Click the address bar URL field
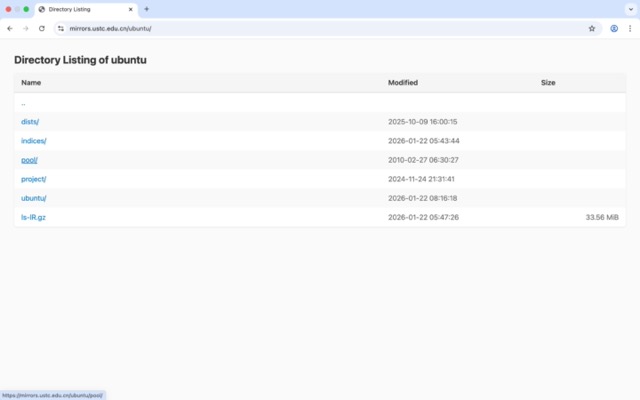This screenshot has width=640, height=400. pos(300,29)
